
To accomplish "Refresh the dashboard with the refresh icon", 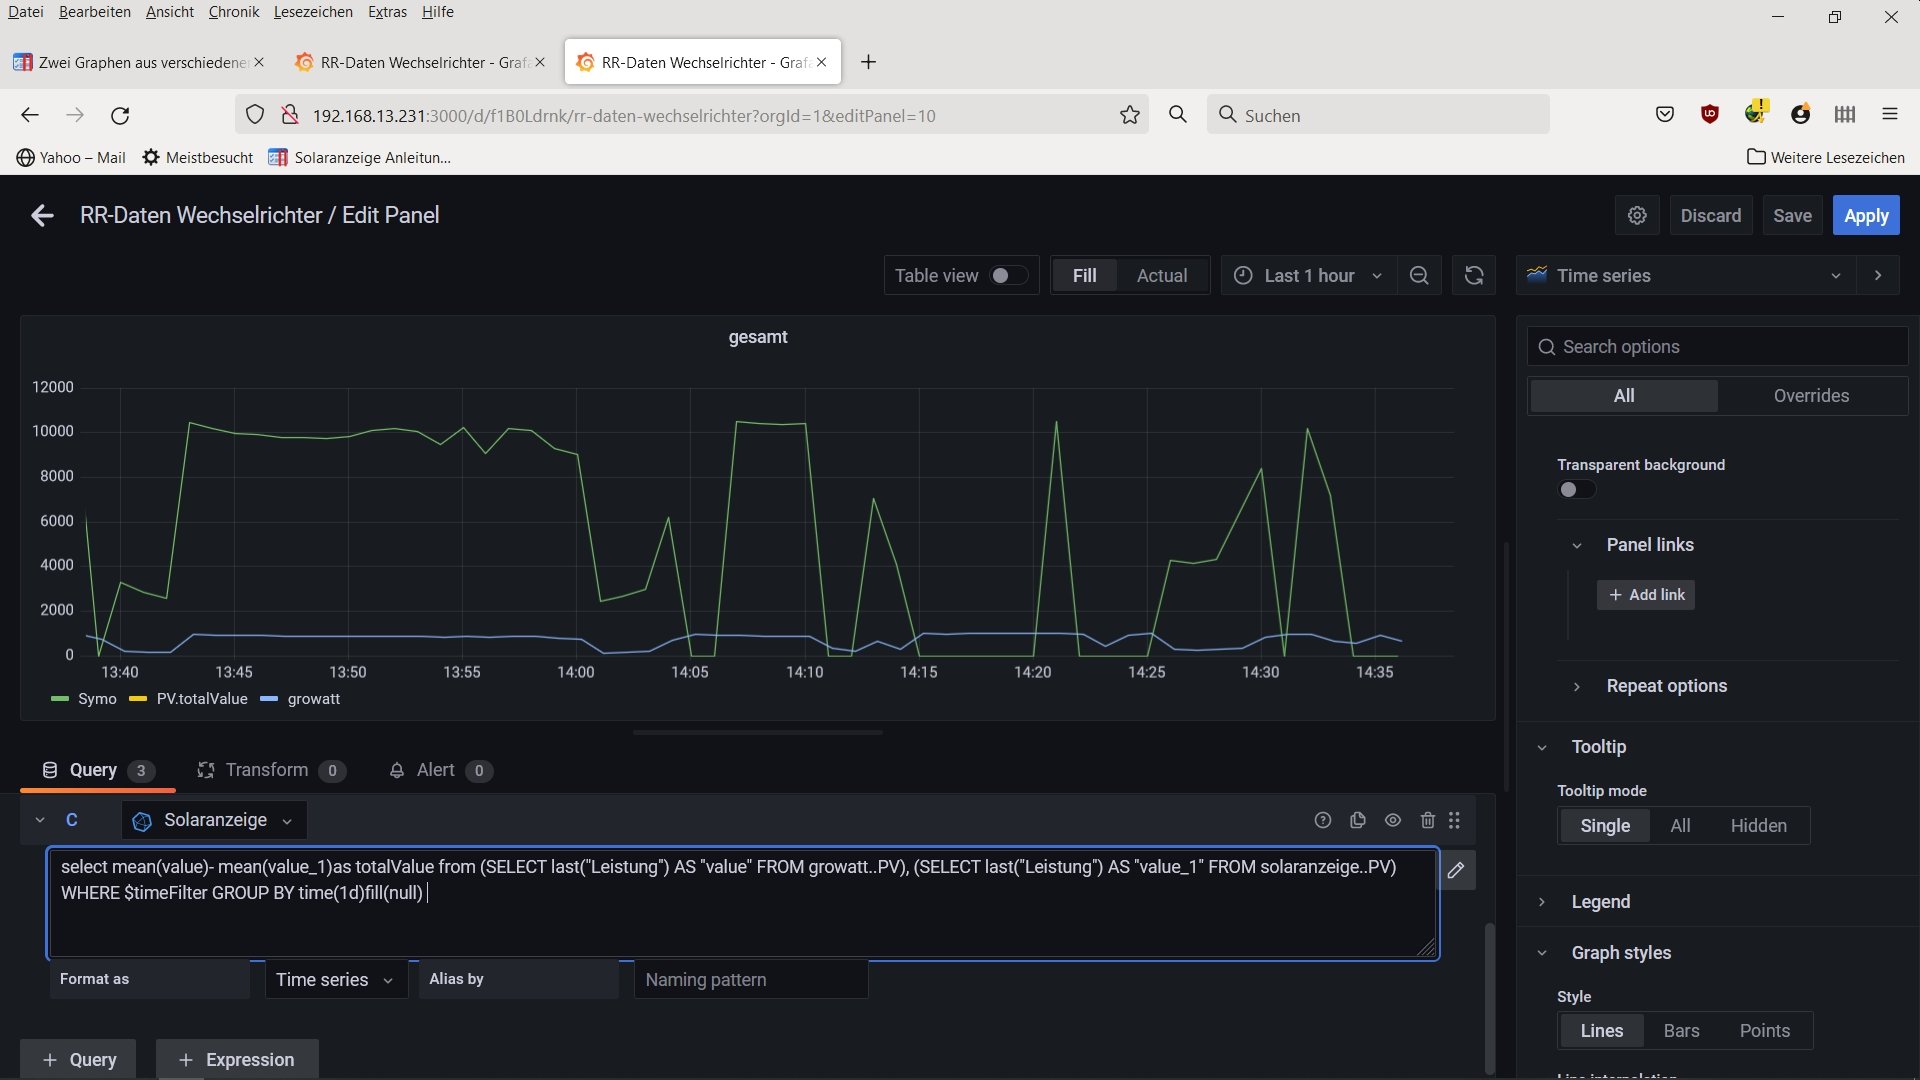I will click(x=1473, y=275).
